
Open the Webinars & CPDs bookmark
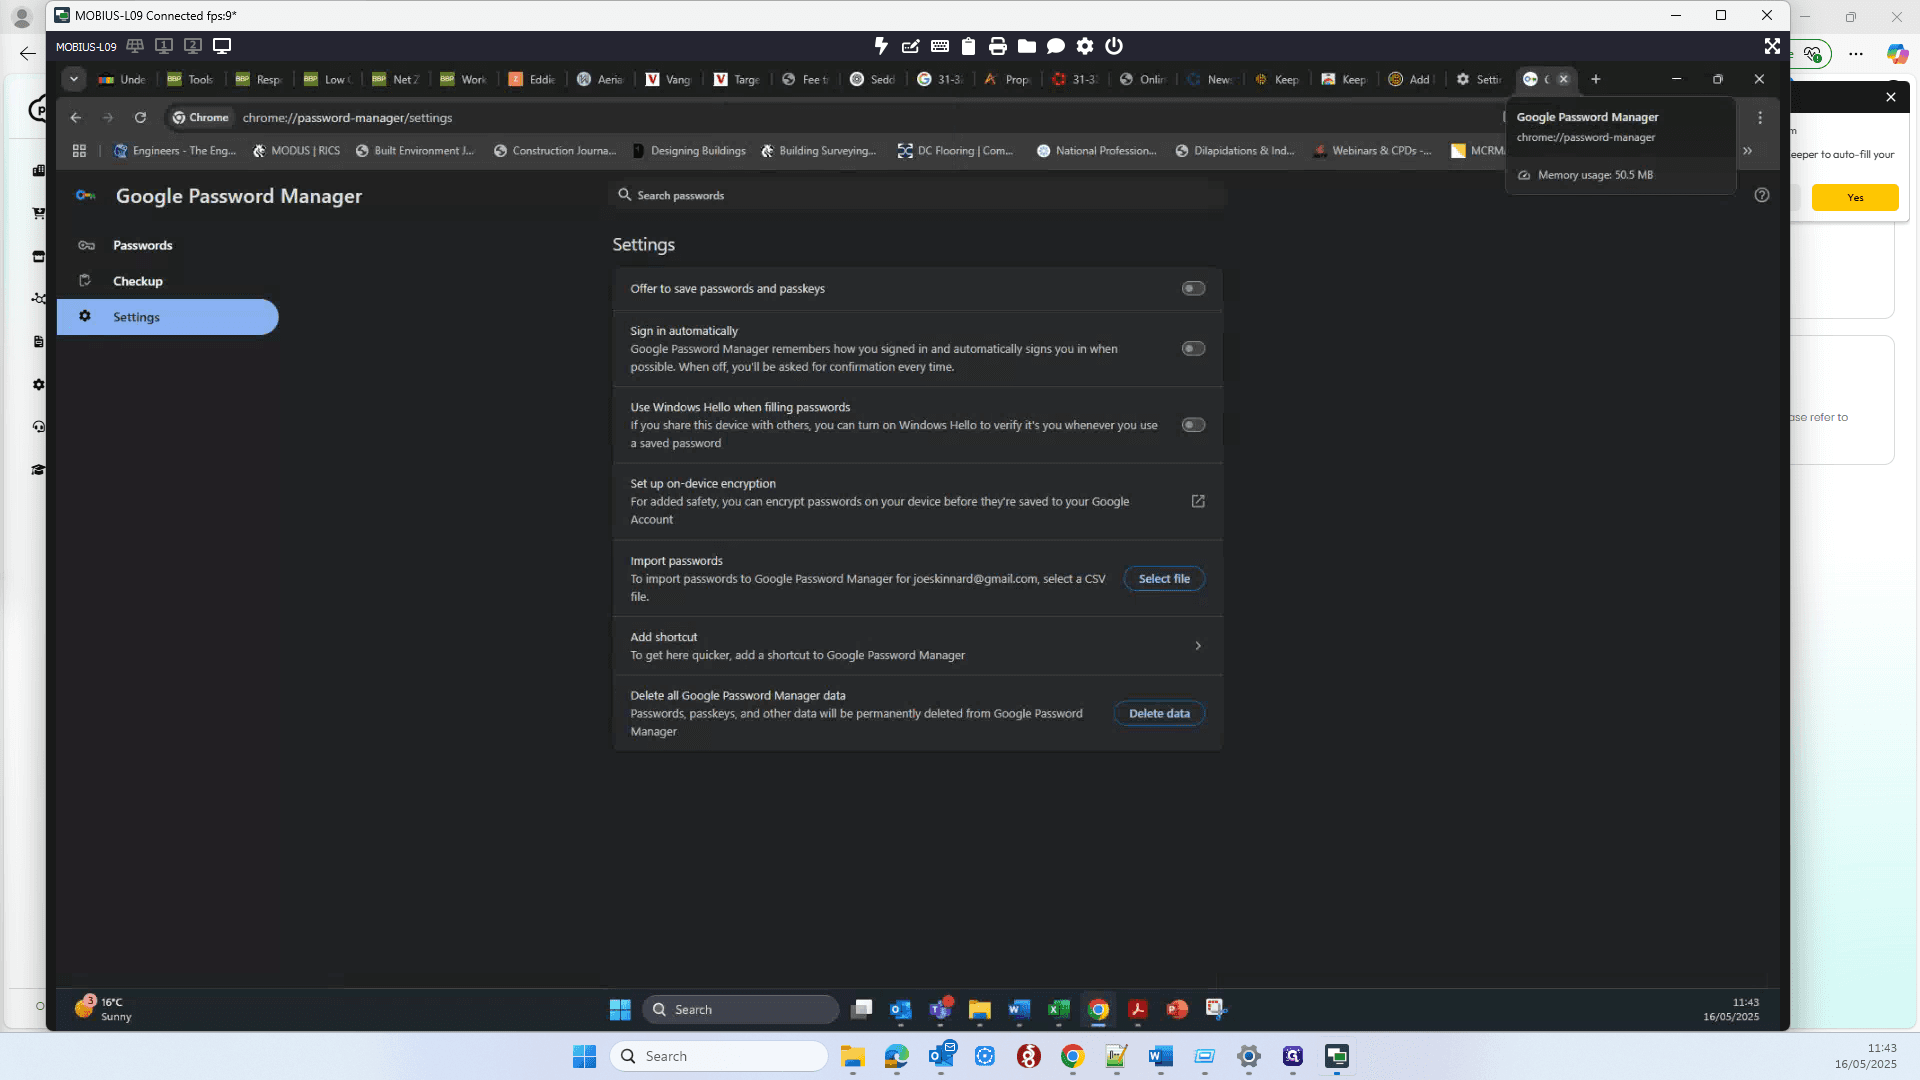(1372, 151)
